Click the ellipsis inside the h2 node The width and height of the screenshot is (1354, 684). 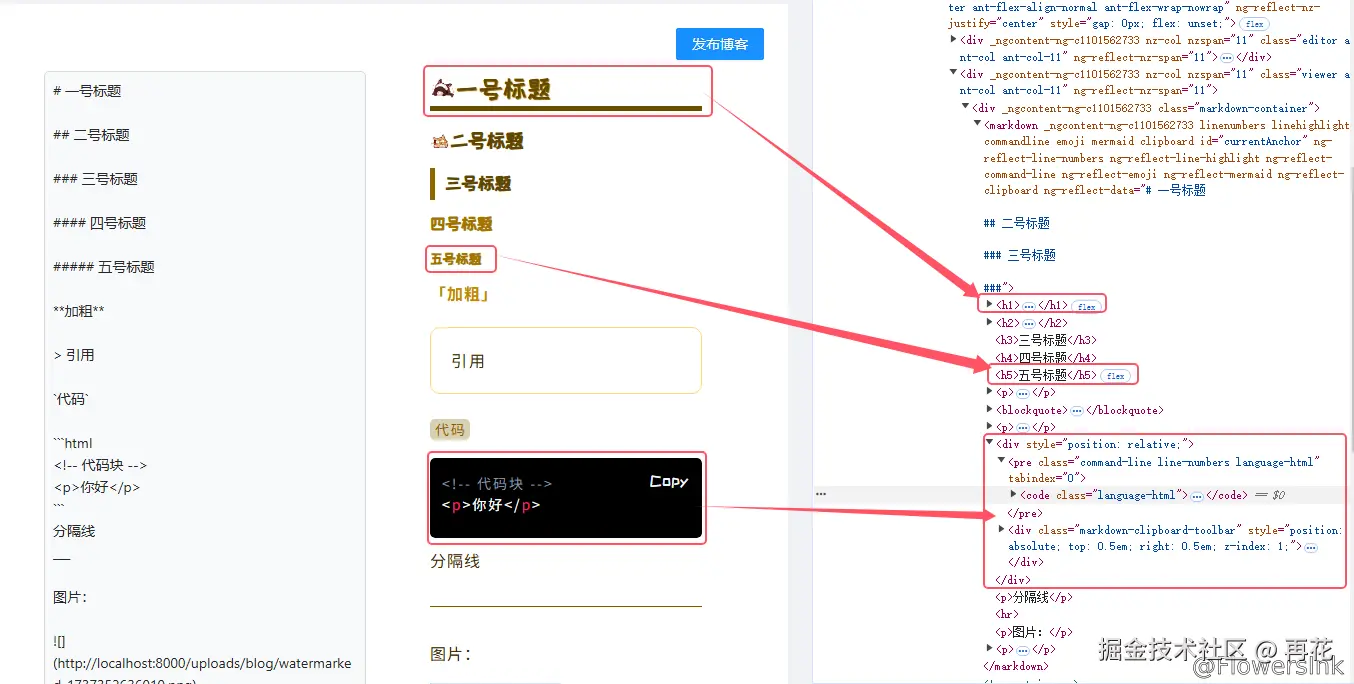[1028, 323]
